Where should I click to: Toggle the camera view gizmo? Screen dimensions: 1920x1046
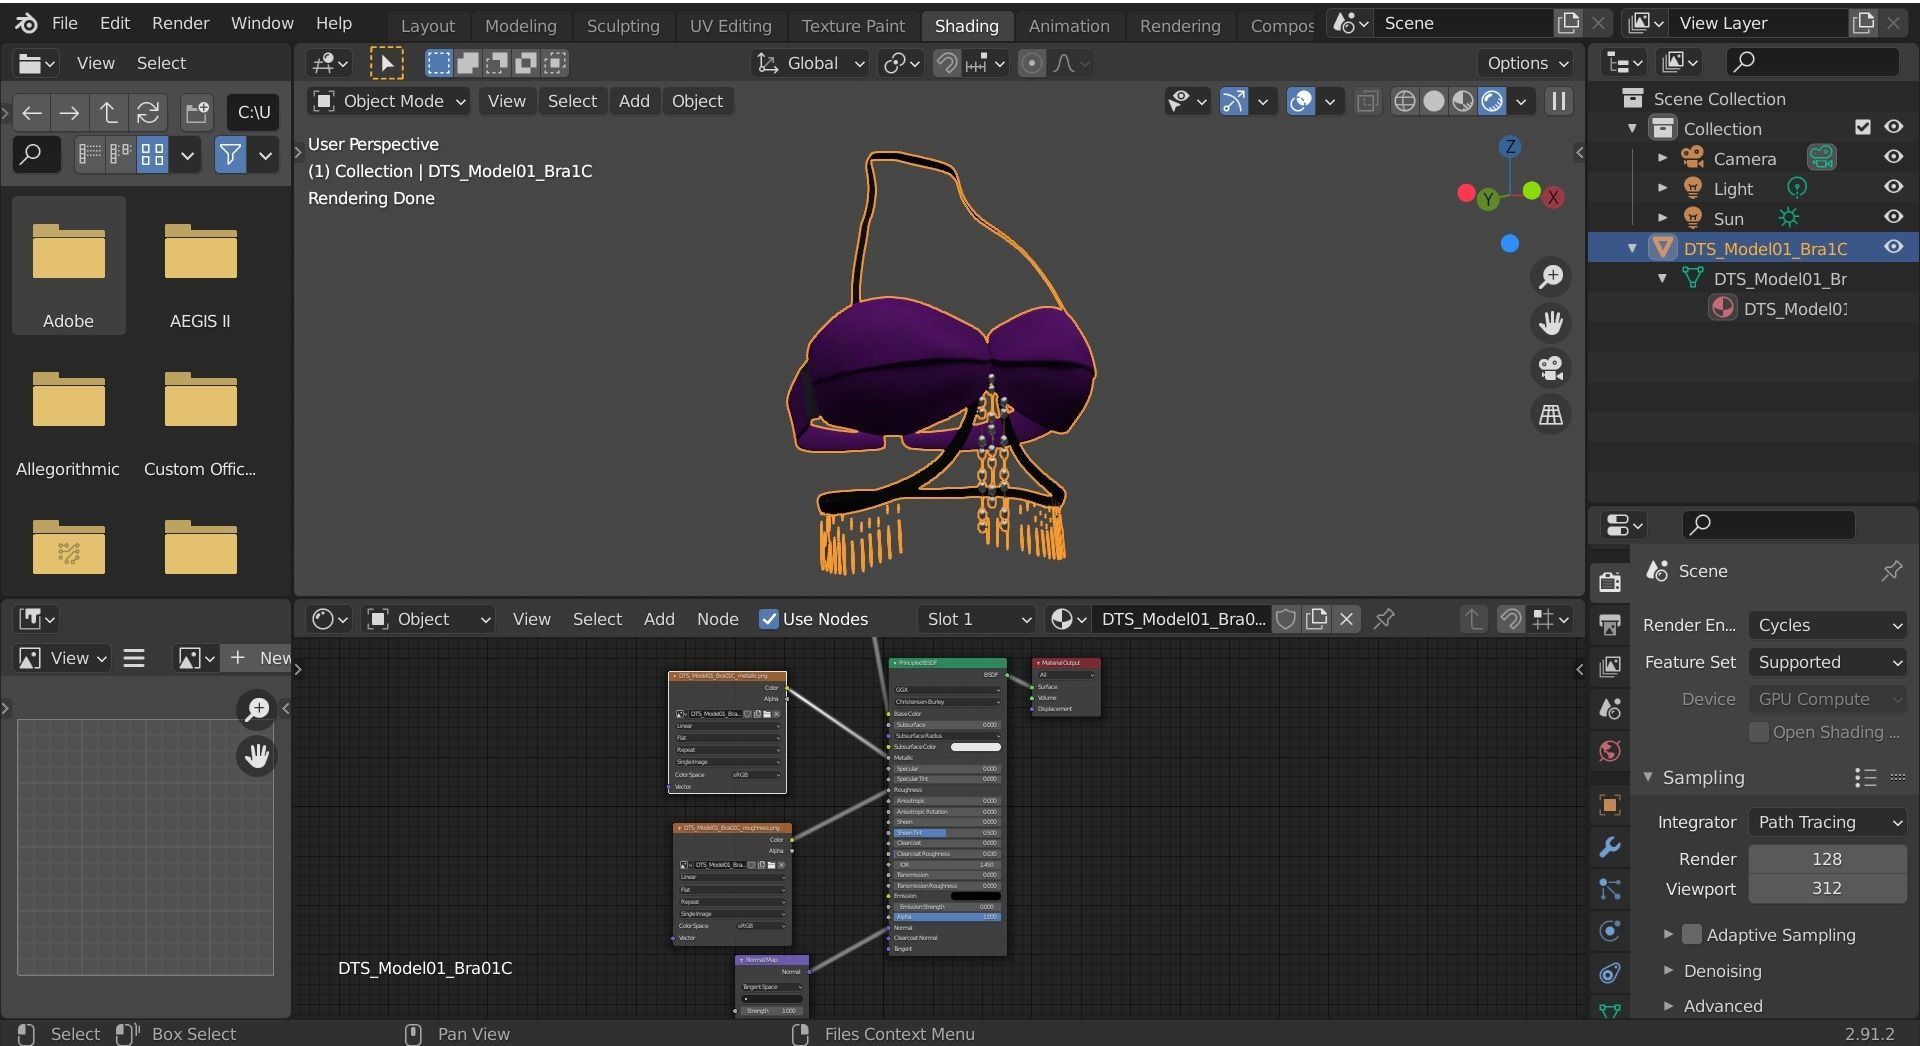coord(1550,369)
